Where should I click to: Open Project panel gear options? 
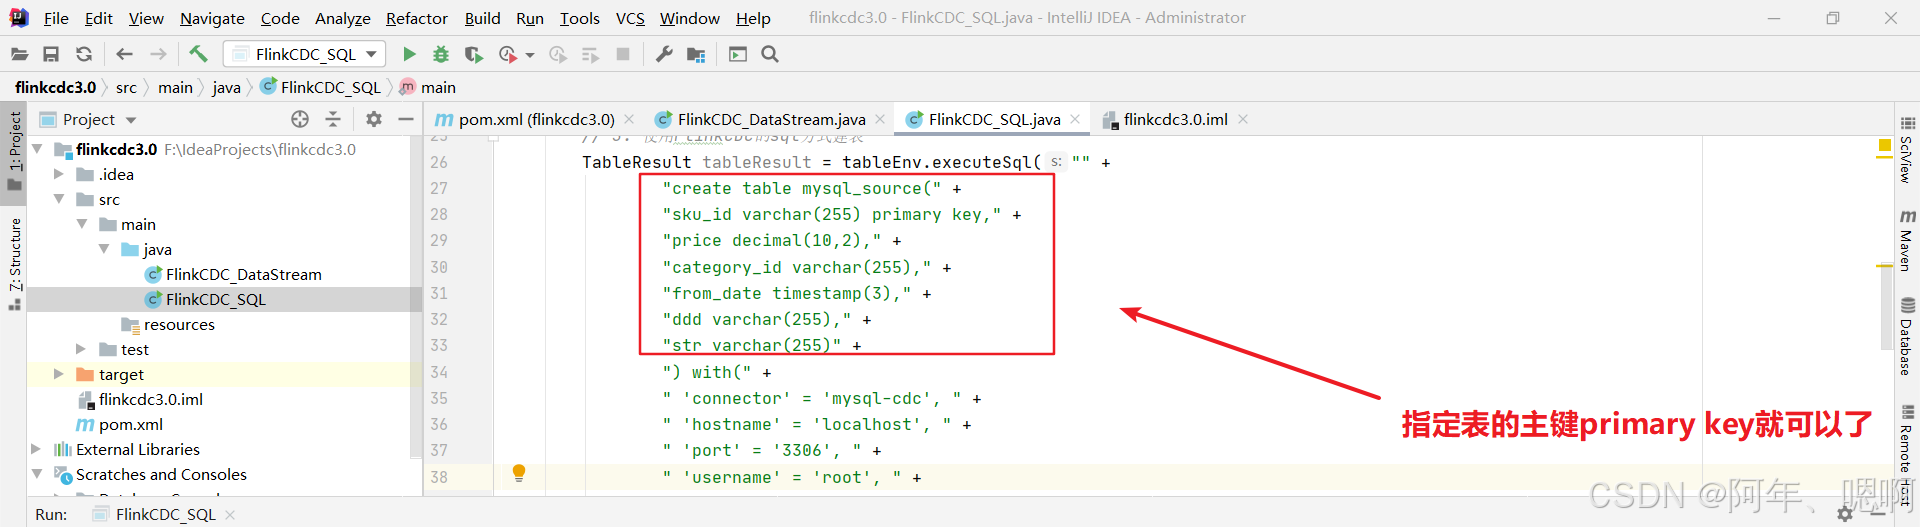(x=374, y=119)
